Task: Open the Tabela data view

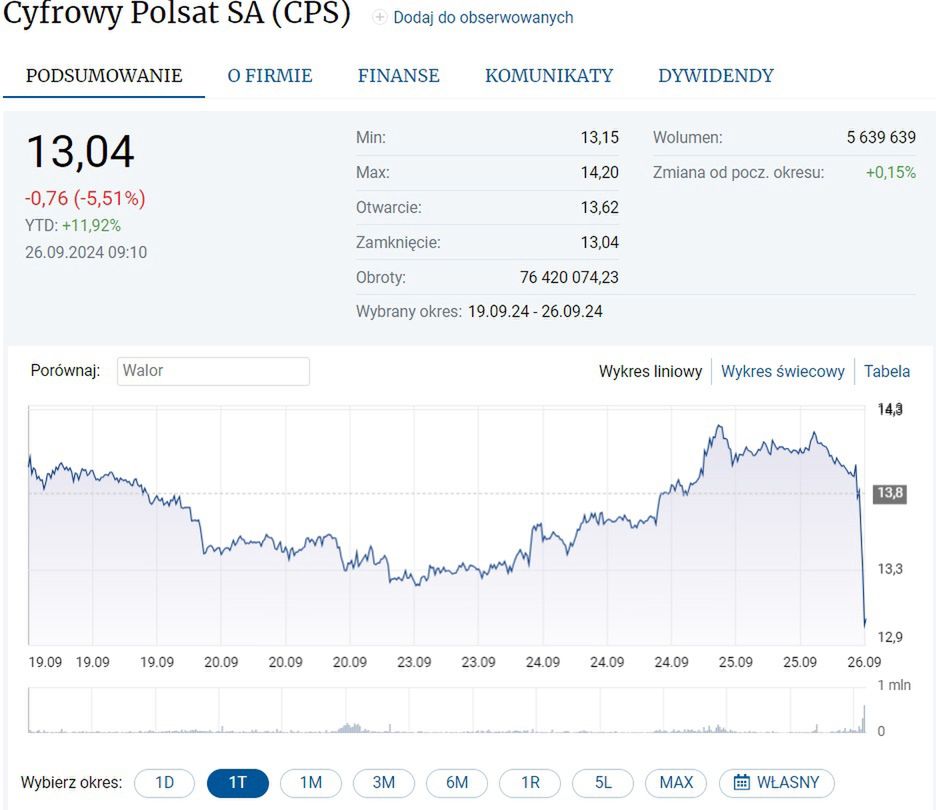Action: click(x=887, y=371)
